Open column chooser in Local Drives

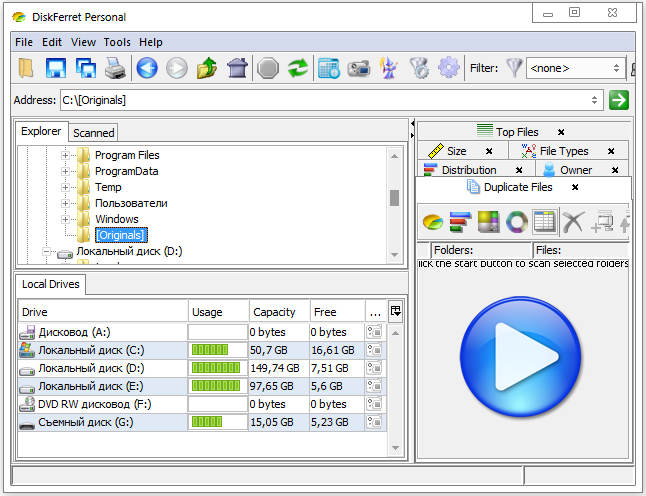(x=396, y=311)
